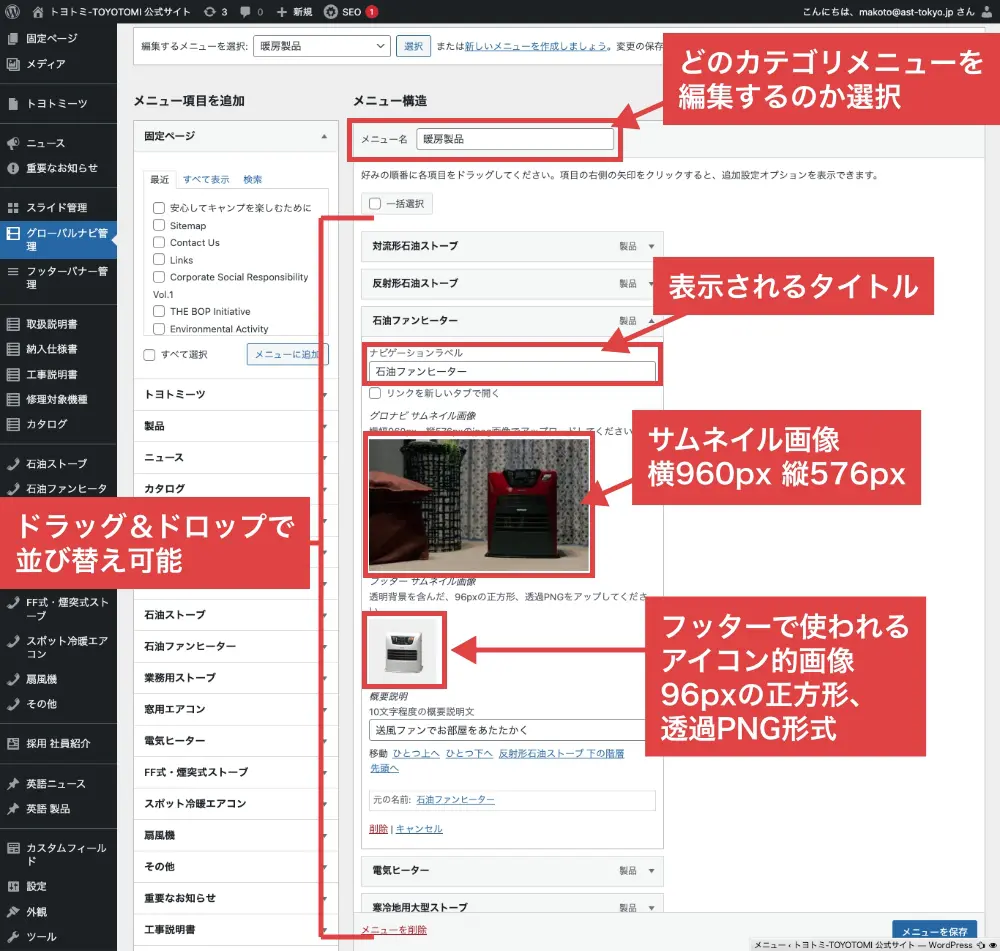The image size is (1000, 951).
Task: Click the メニューを削除 link
Action: point(394,930)
